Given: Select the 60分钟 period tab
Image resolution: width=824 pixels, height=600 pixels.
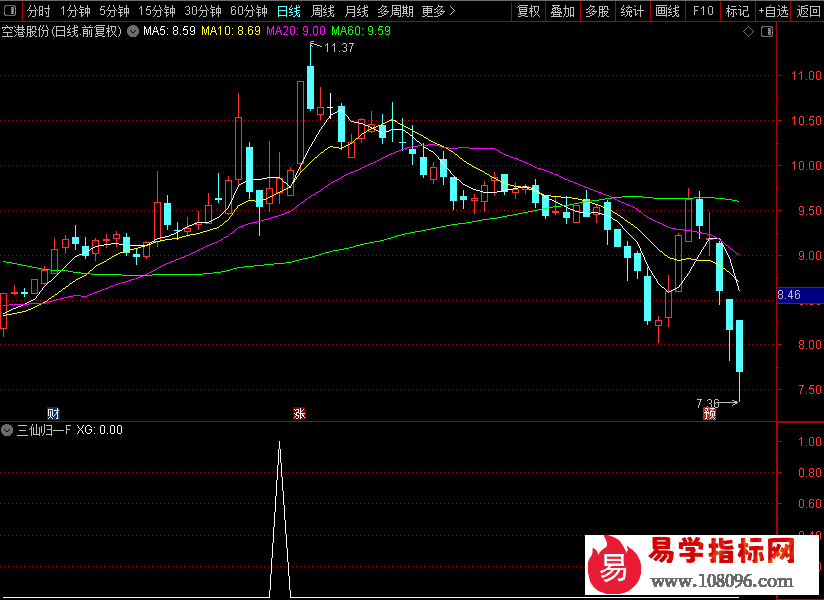Looking at the screenshot, I should point(249,11).
